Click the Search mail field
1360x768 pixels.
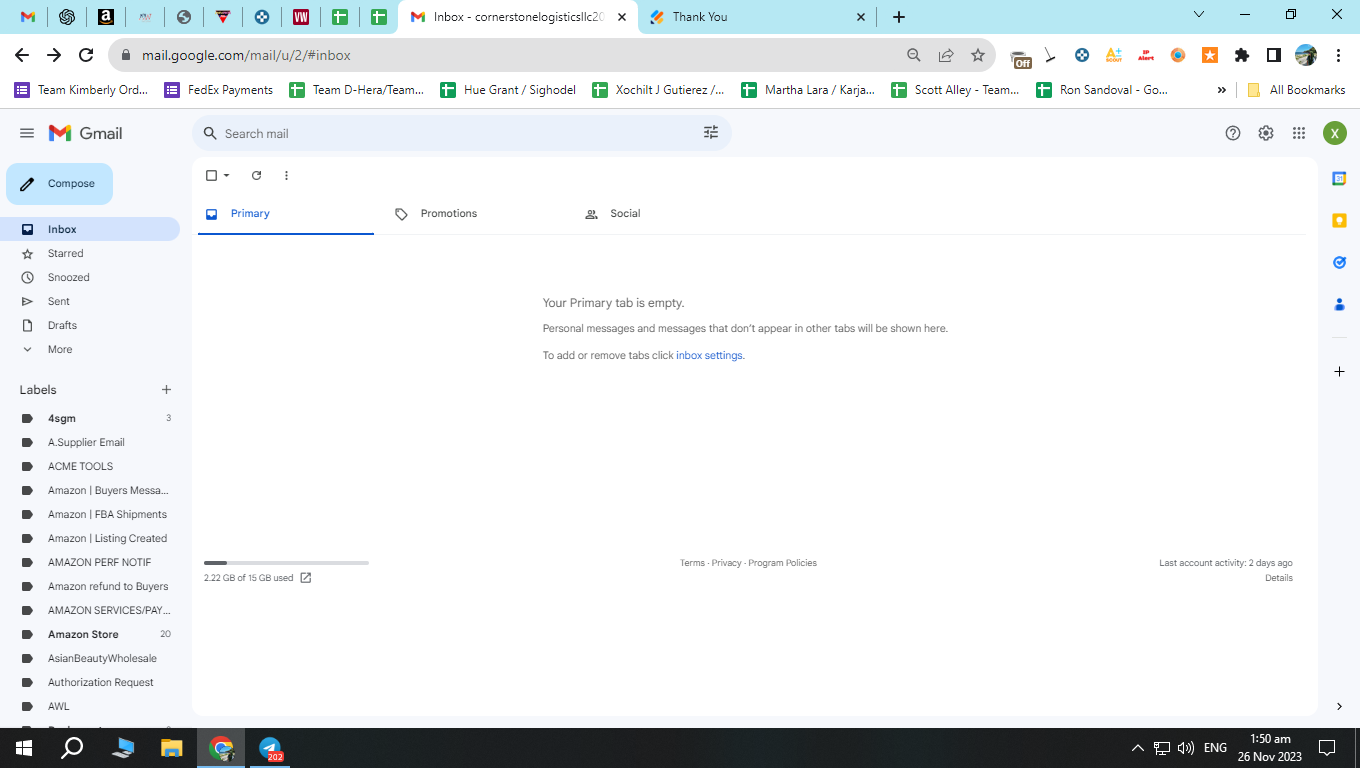[x=460, y=133]
